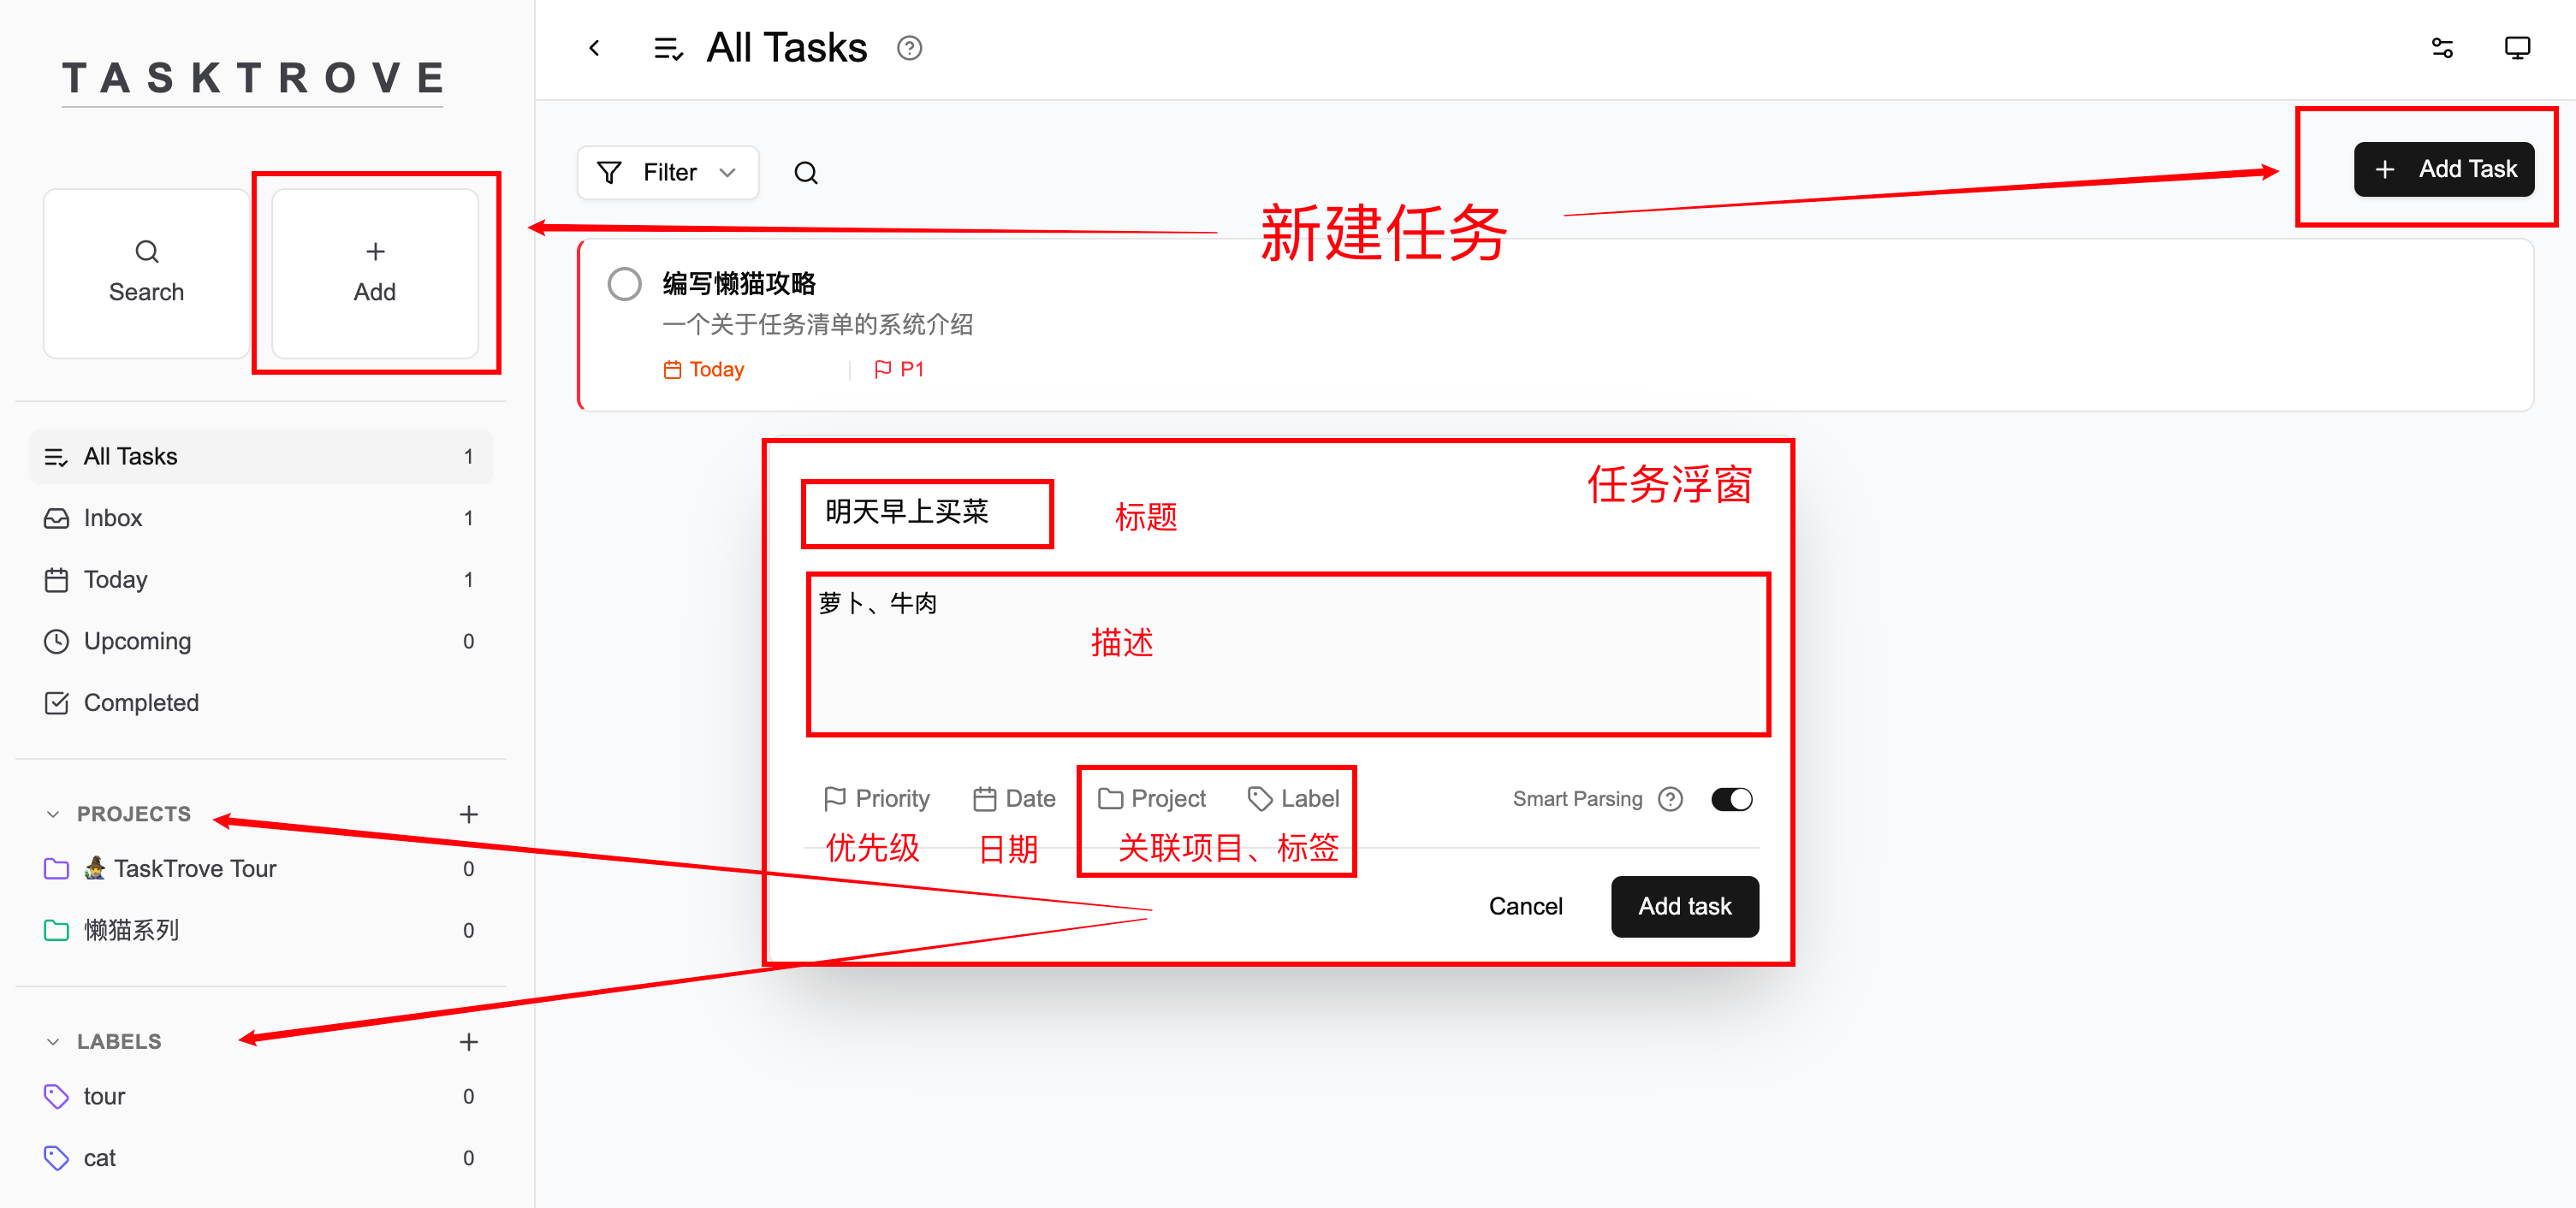2576x1208 pixels.
Task: Show Upcoming tasks
Action: (x=260, y=641)
